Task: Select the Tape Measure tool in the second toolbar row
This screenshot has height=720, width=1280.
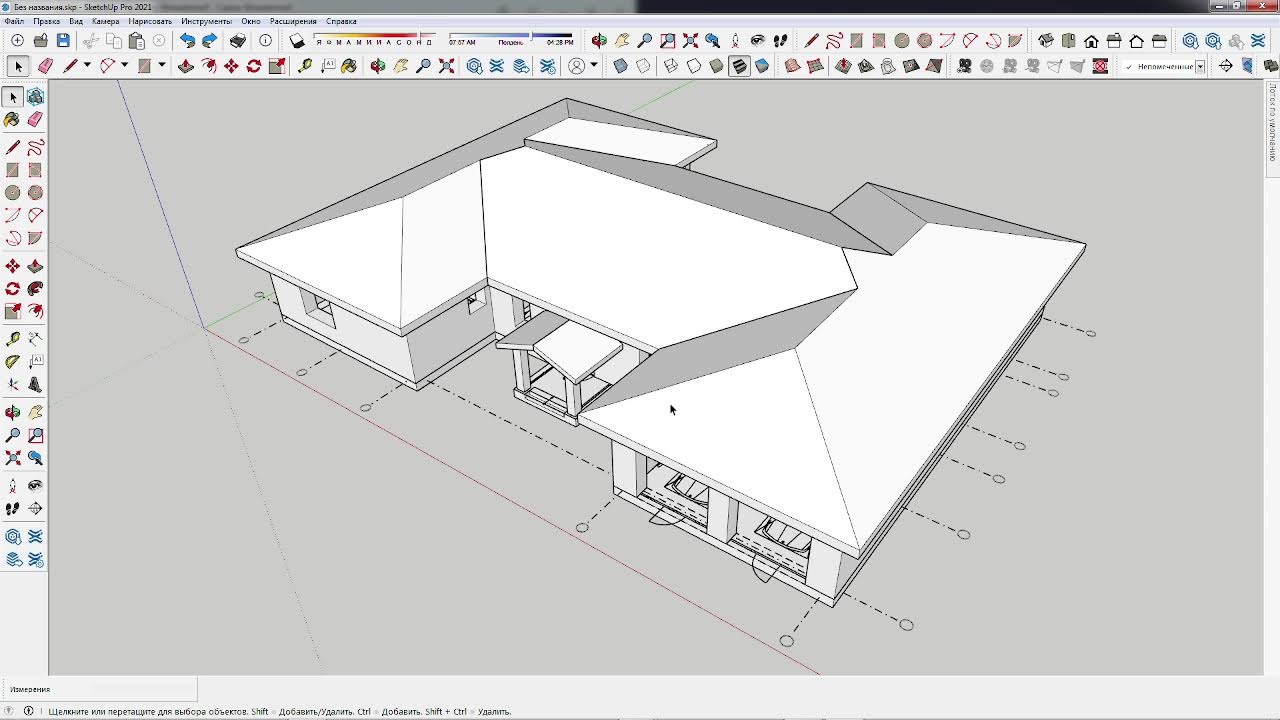Action: click(305, 66)
